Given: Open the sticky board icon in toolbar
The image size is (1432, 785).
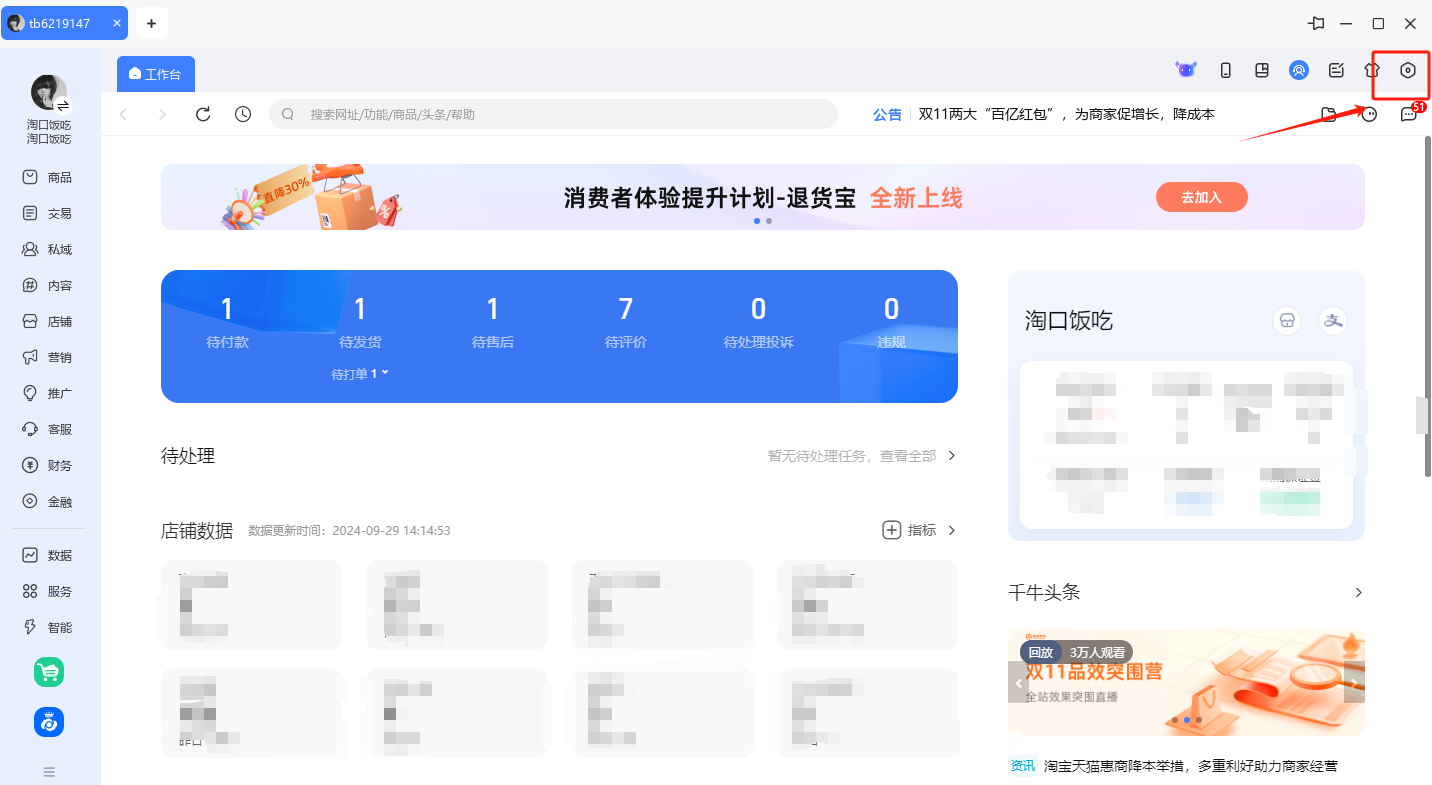Looking at the screenshot, I should tap(1262, 70).
